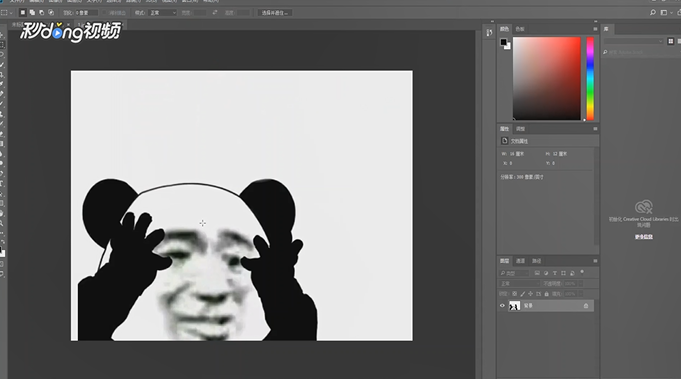Switch to the Paths tab
Image resolution: width=681 pixels, height=379 pixels.
[537, 261]
